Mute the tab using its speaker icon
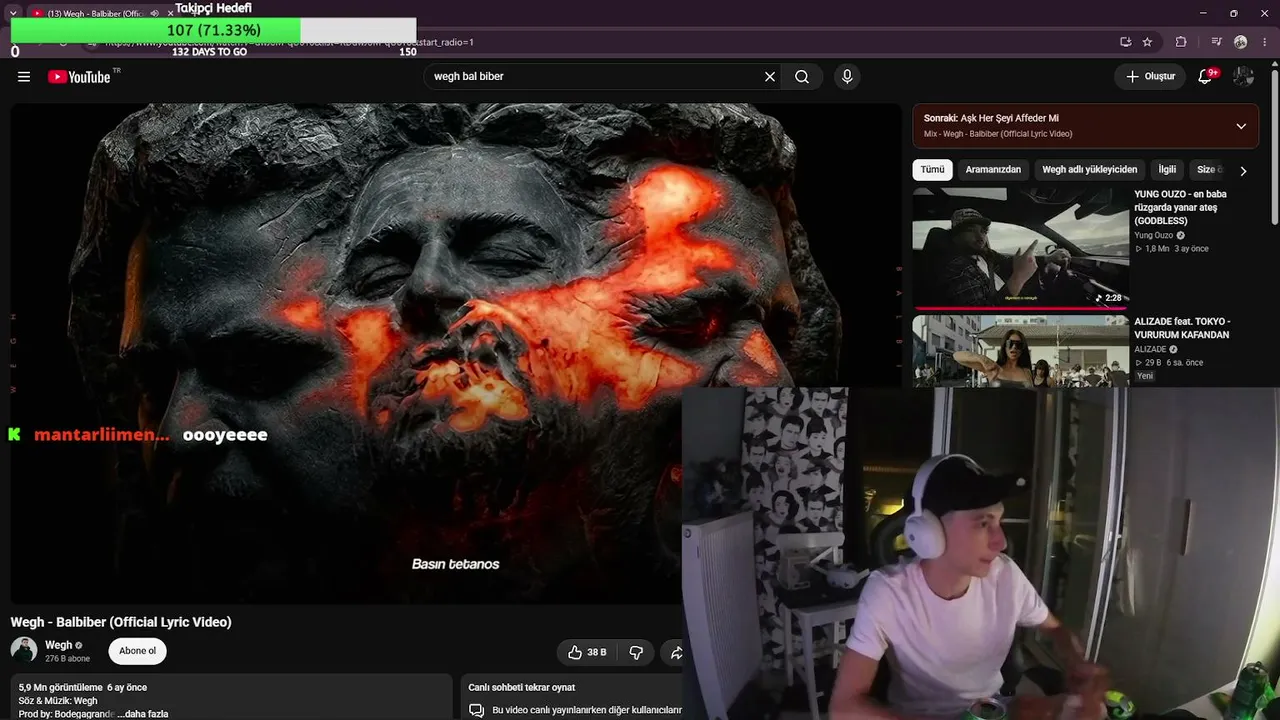The width and height of the screenshot is (1280, 720). [x=154, y=14]
